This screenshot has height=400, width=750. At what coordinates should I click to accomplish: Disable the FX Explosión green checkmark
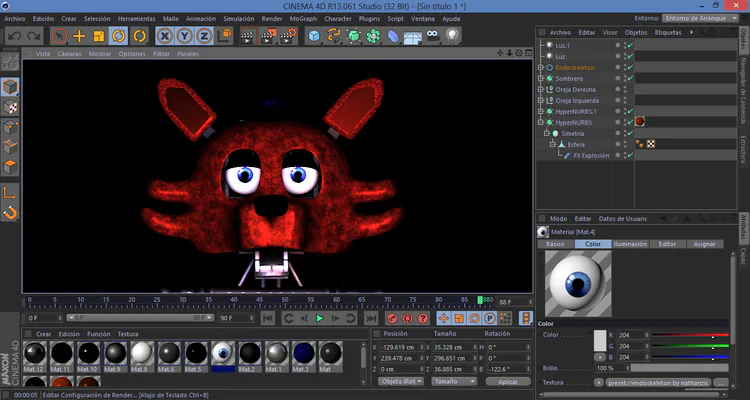(630, 155)
